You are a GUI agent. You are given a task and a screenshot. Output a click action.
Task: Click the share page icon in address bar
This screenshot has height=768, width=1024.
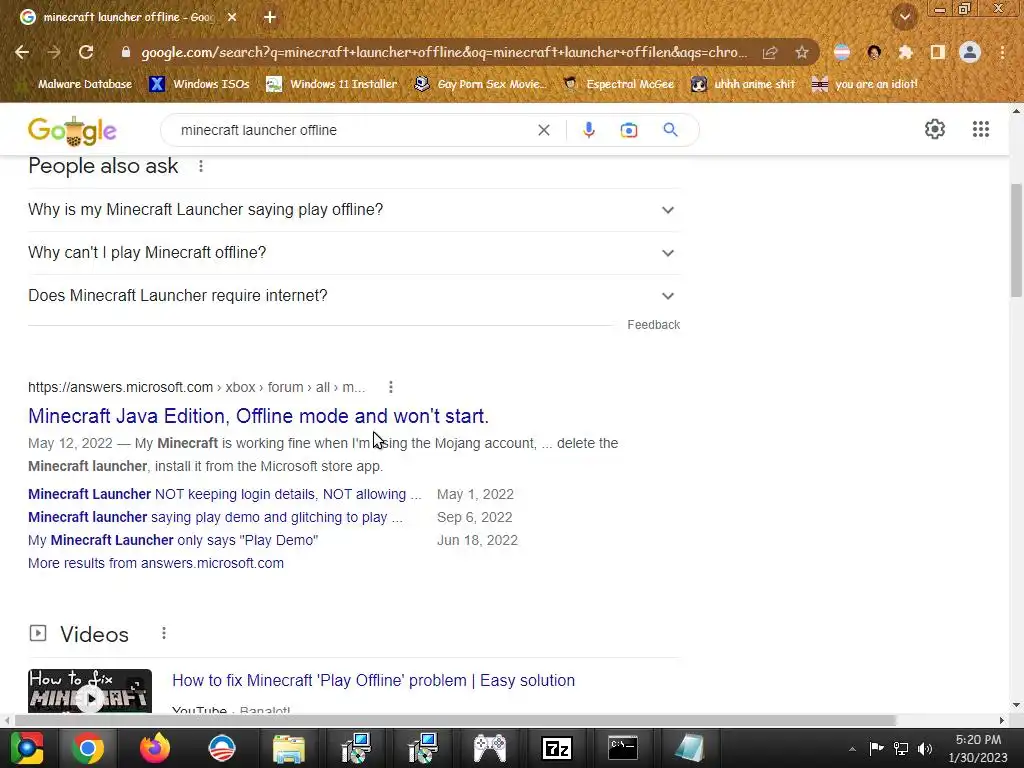point(770,52)
